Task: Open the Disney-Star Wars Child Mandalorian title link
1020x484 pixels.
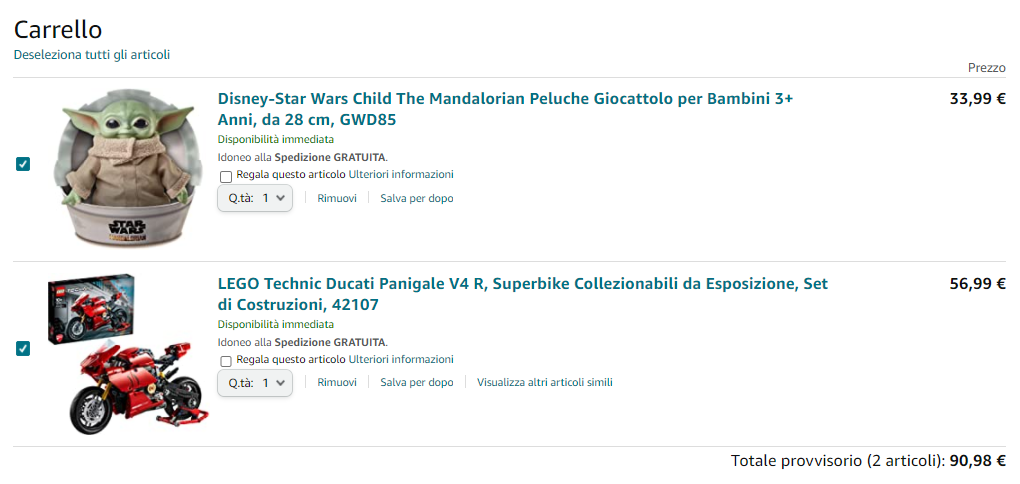Action: click(505, 109)
